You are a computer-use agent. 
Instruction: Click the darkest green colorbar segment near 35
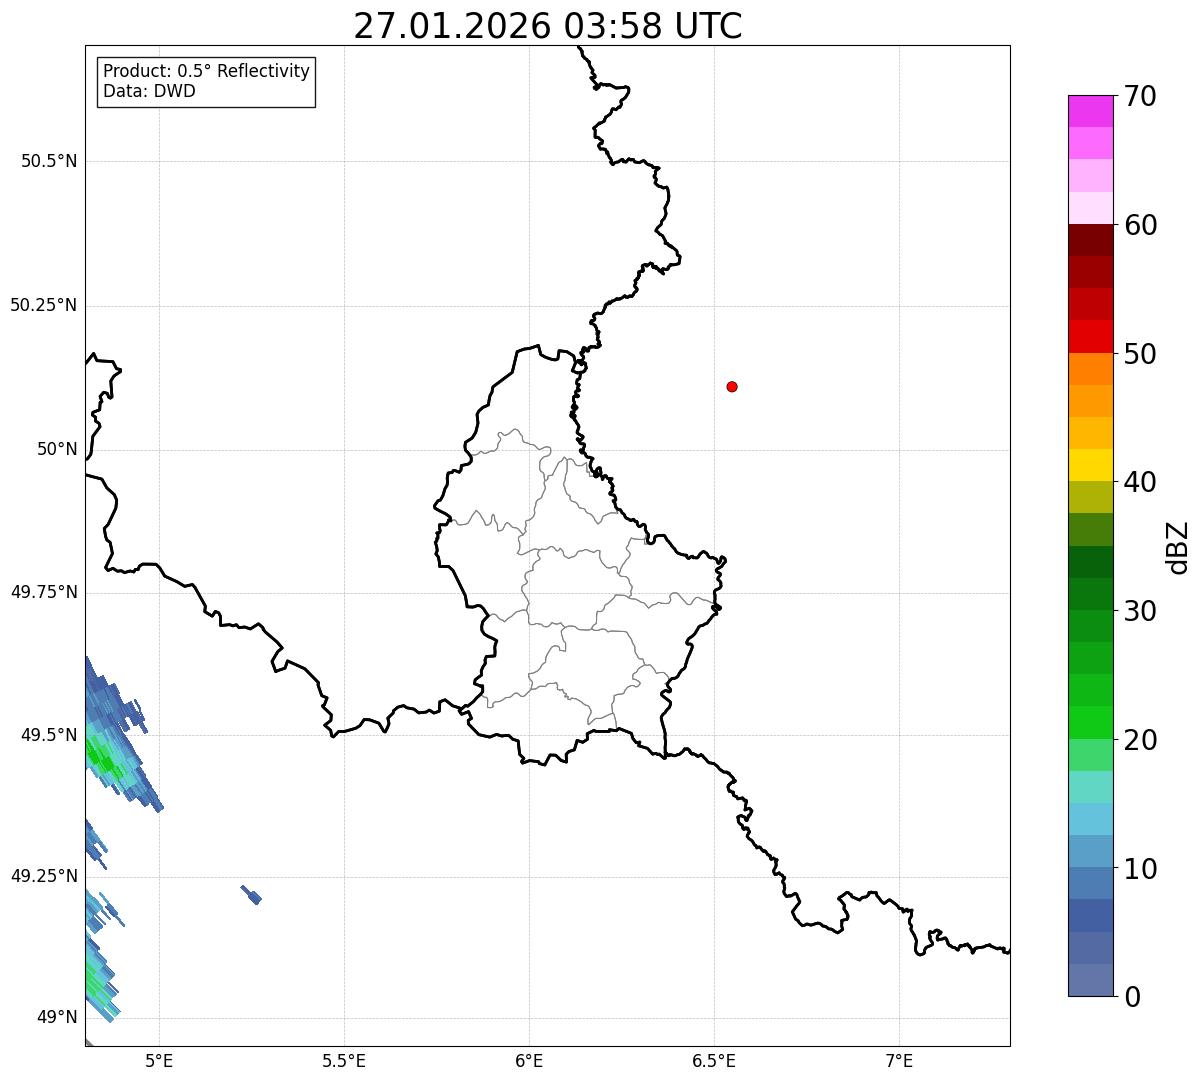1090,562
